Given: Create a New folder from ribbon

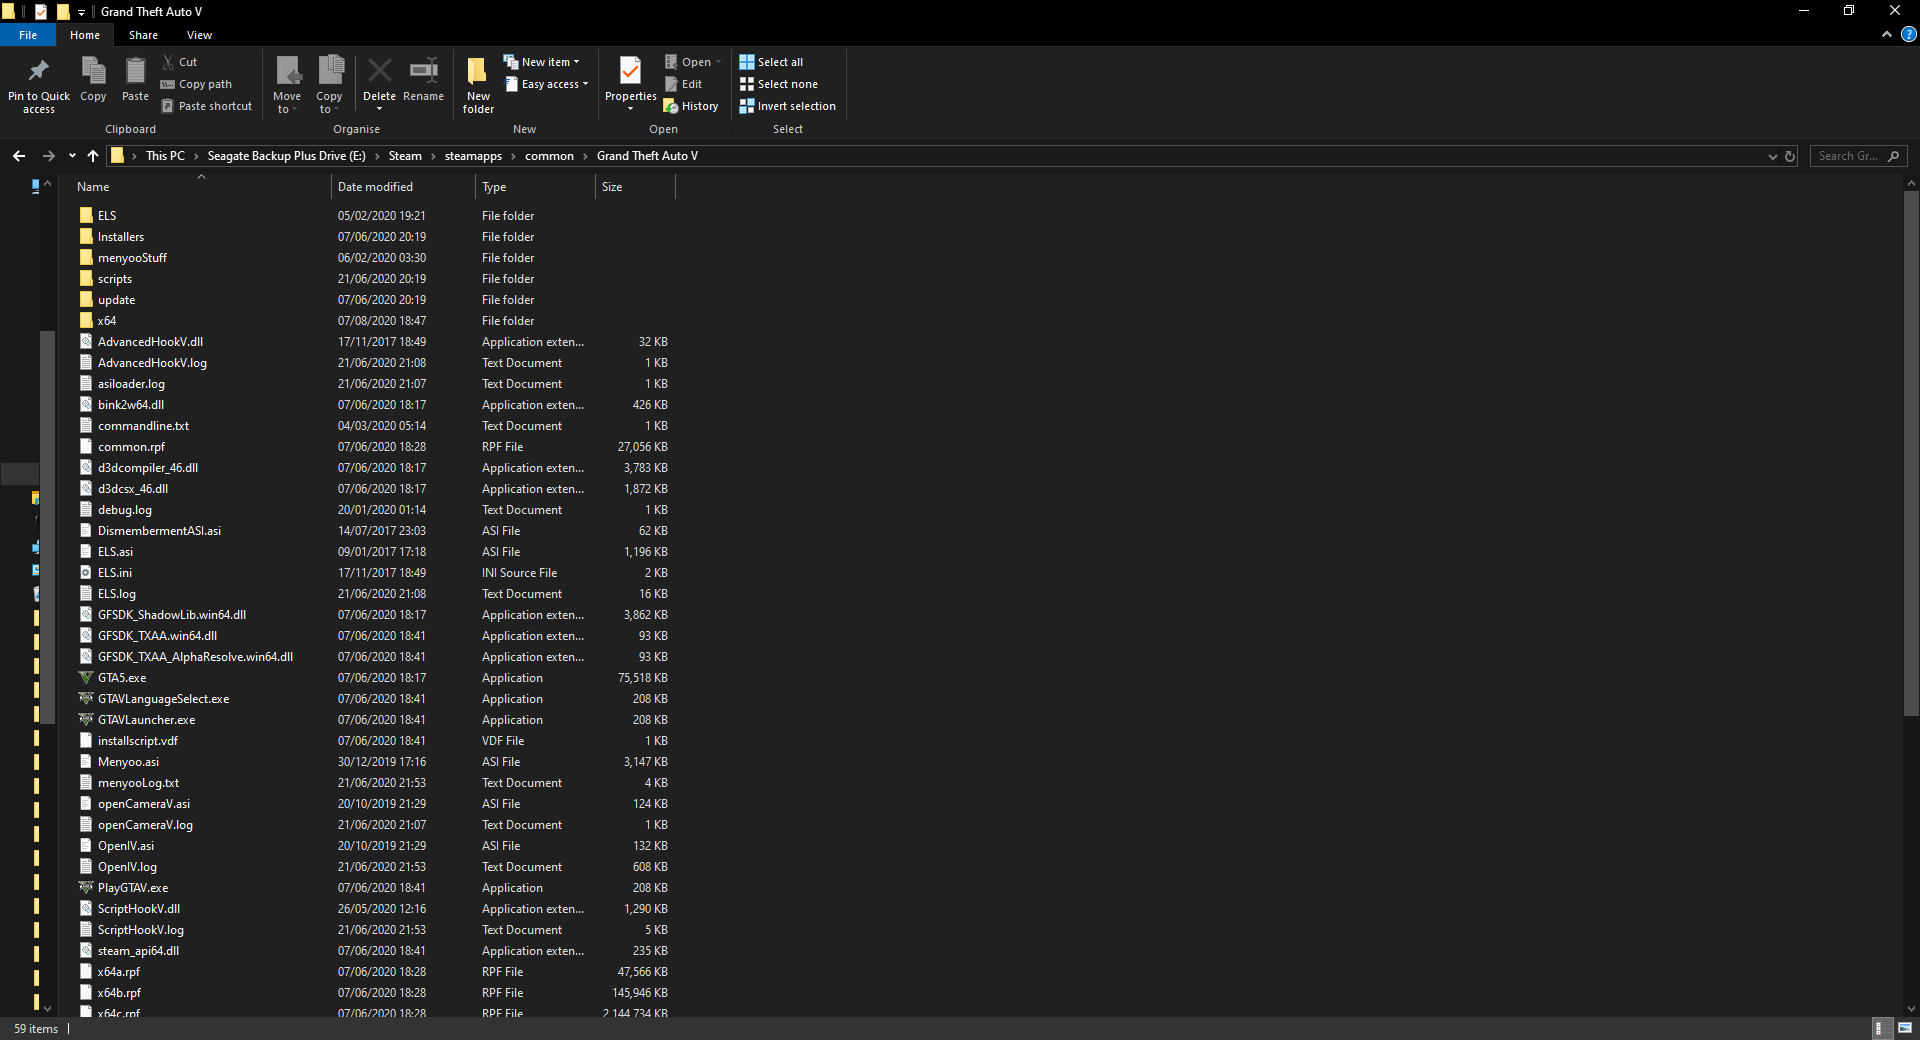Looking at the screenshot, I should coord(478,72).
